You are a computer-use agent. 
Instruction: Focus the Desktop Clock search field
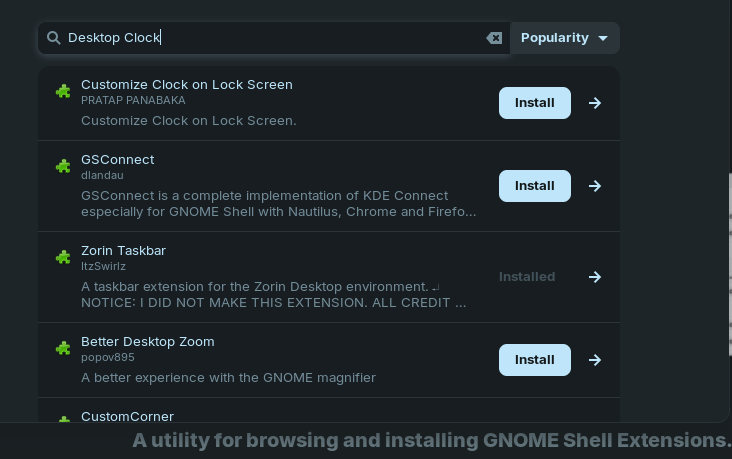(275, 38)
